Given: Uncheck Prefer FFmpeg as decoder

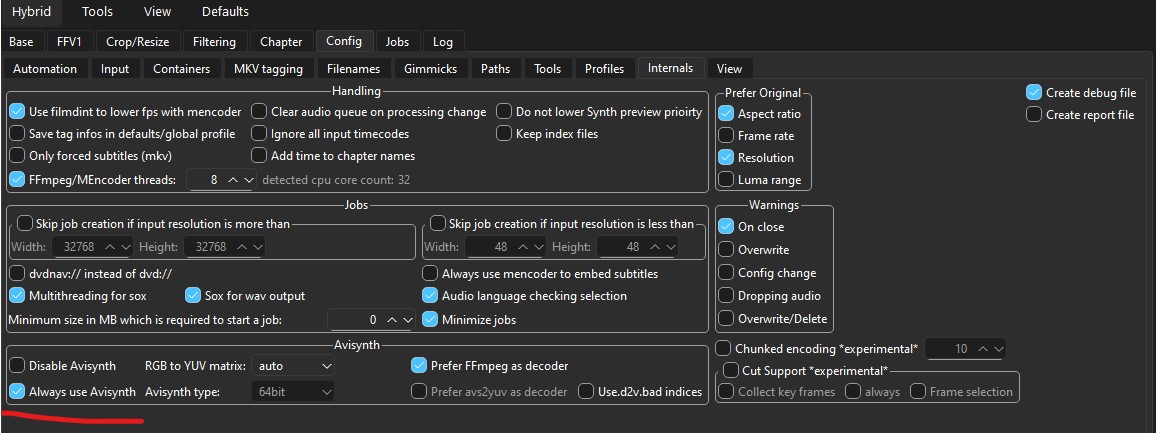Looking at the screenshot, I should tap(420, 366).
